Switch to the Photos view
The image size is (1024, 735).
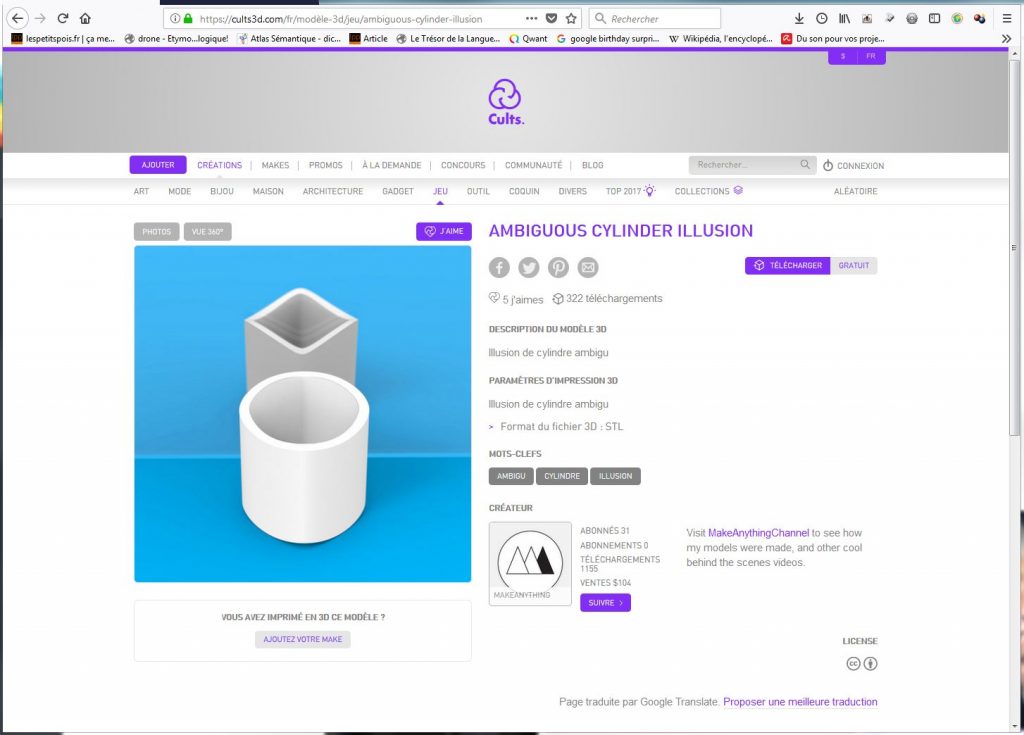click(156, 231)
